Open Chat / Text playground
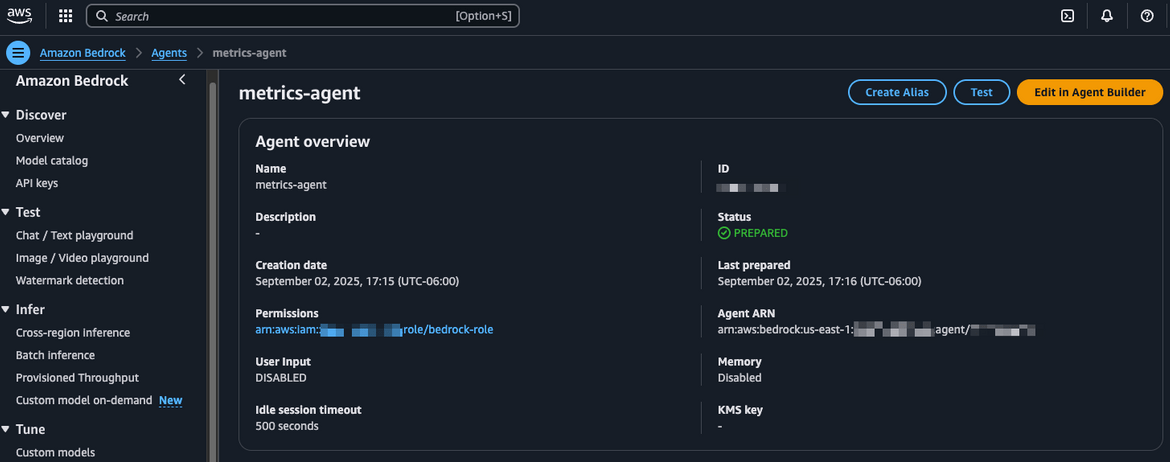The image size is (1170, 462). tap(75, 235)
